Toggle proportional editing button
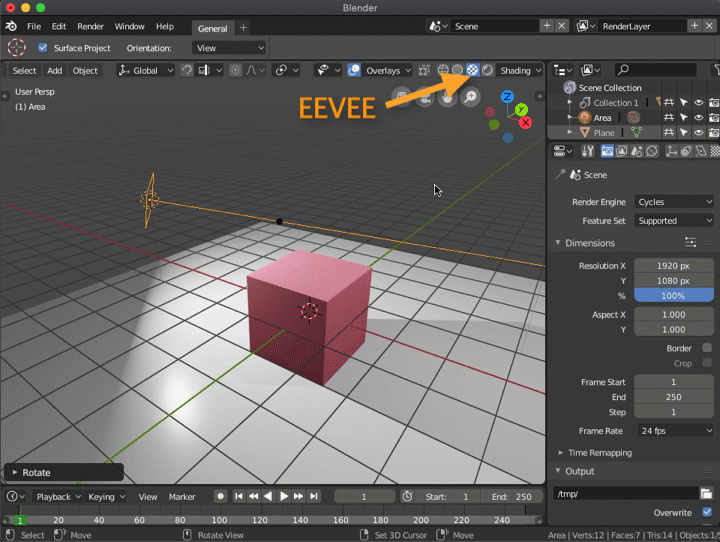The width and height of the screenshot is (720, 542). click(x=235, y=70)
